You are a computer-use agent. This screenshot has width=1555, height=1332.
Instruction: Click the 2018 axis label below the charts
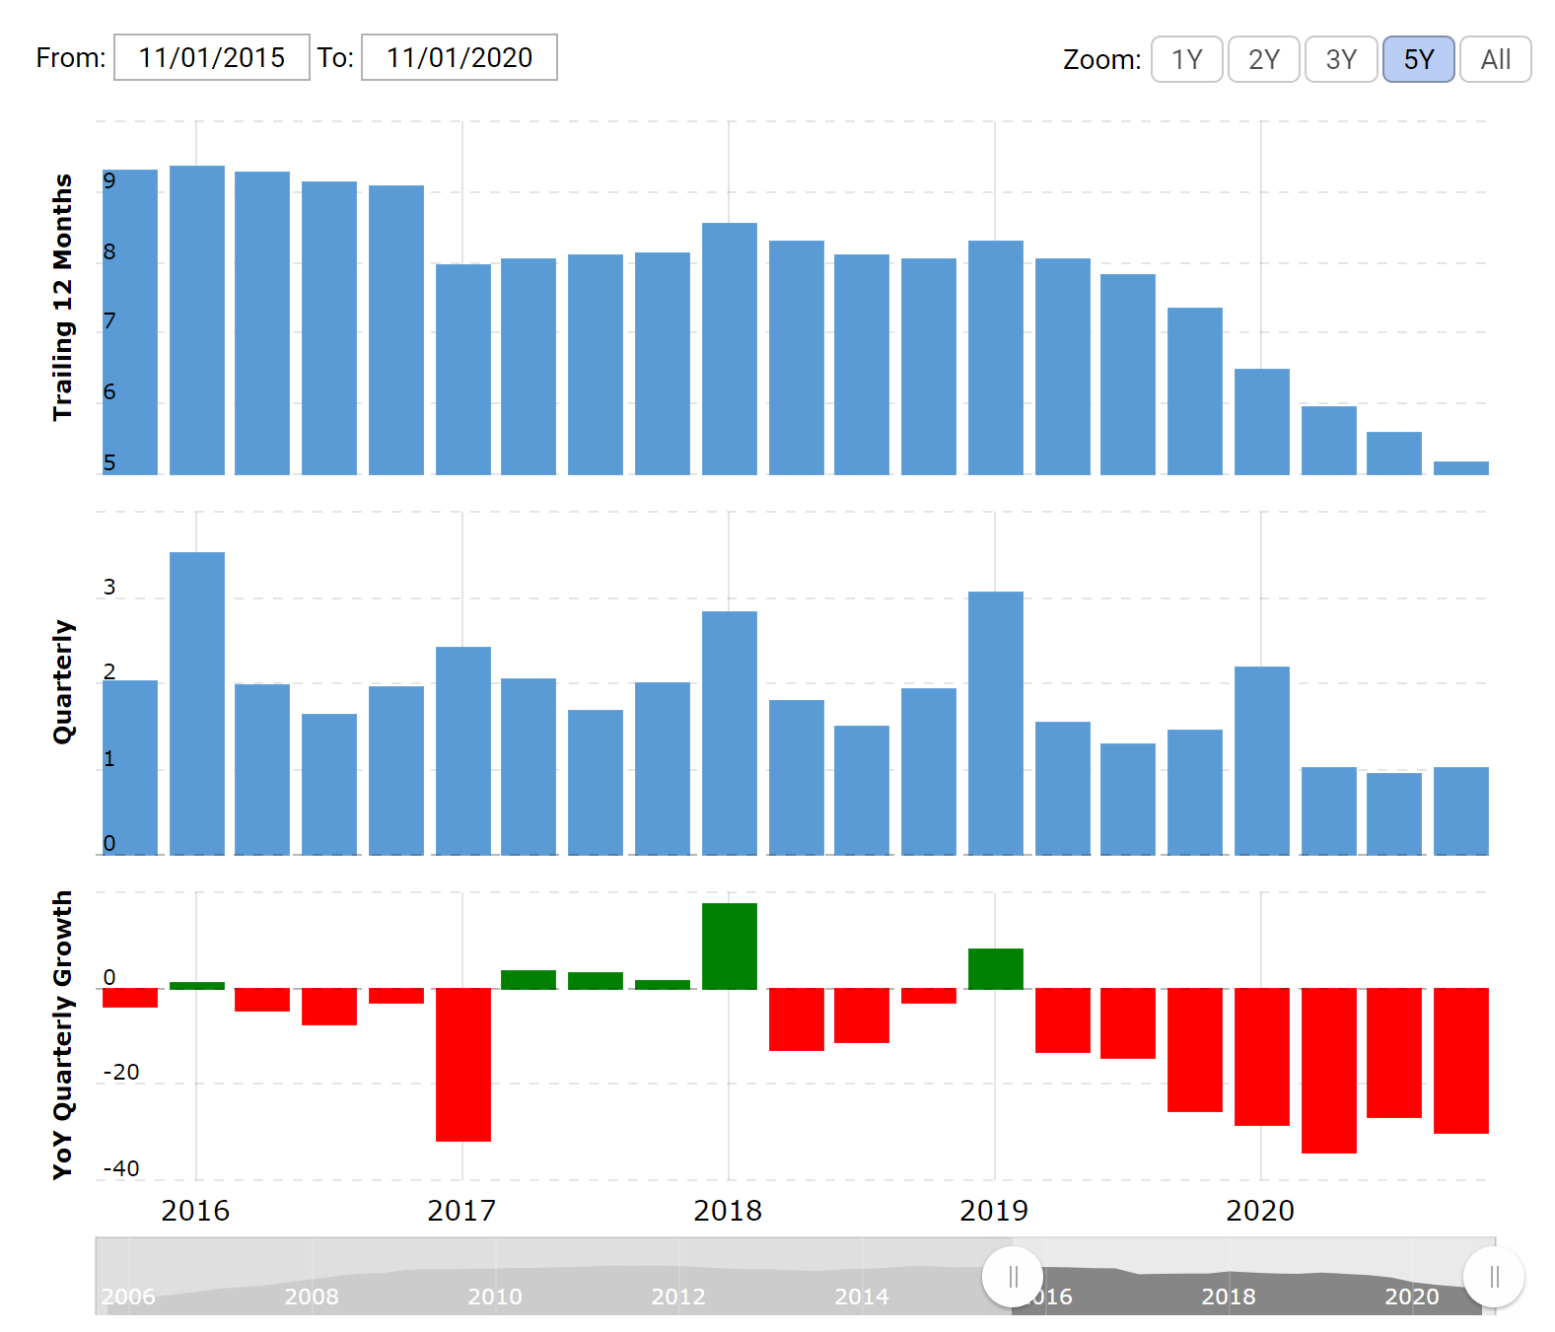(727, 1210)
